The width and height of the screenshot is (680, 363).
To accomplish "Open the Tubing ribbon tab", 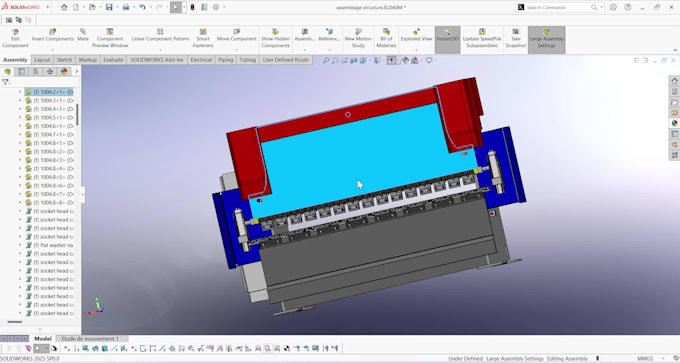I will click(x=248, y=60).
